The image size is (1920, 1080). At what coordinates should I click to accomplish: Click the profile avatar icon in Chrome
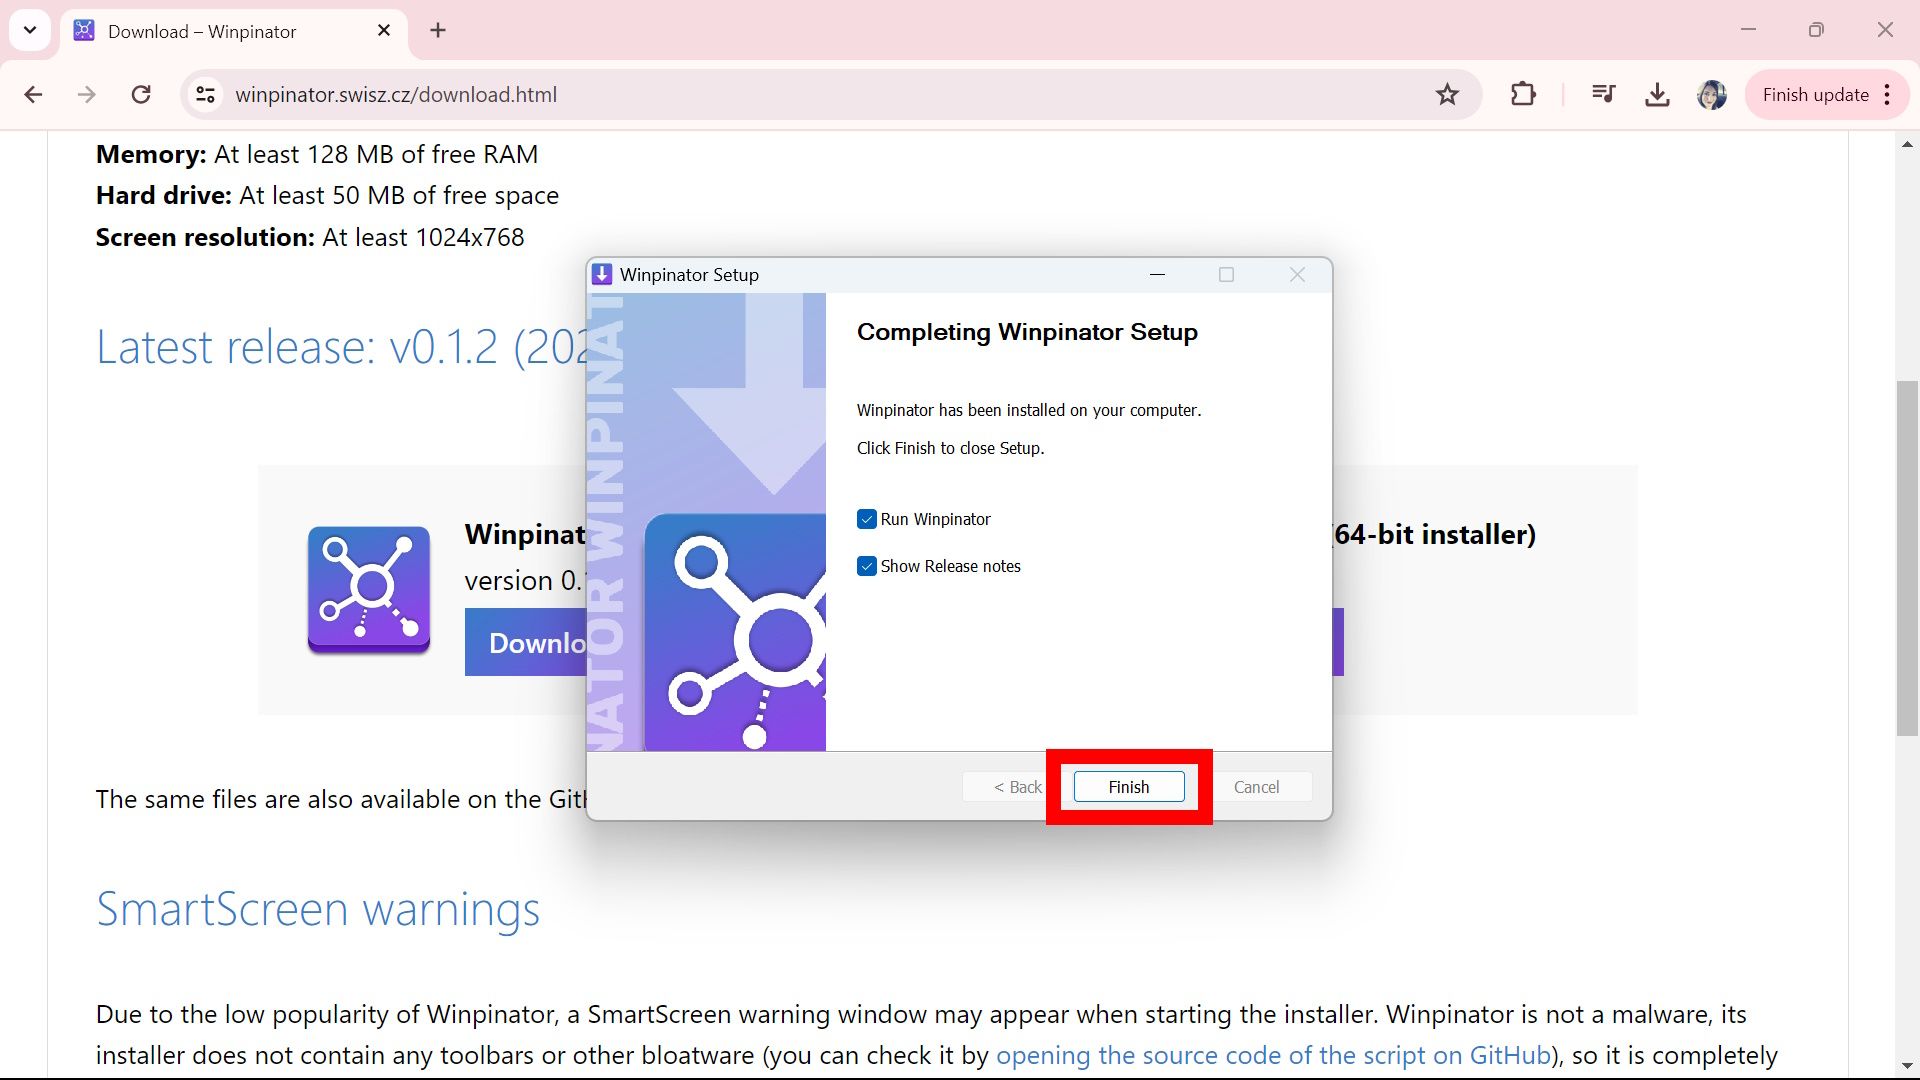pyautogui.click(x=1713, y=94)
